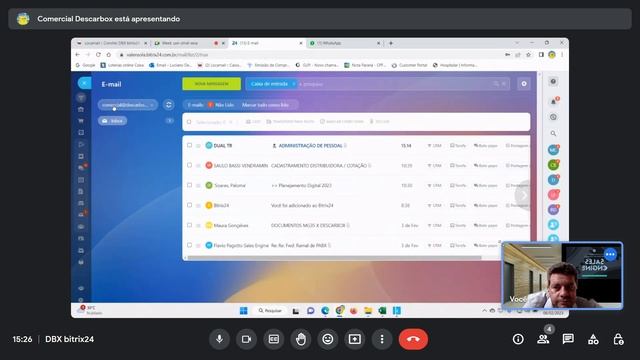
Task: Open more options three-dot menu
Action: [x=382, y=339]
